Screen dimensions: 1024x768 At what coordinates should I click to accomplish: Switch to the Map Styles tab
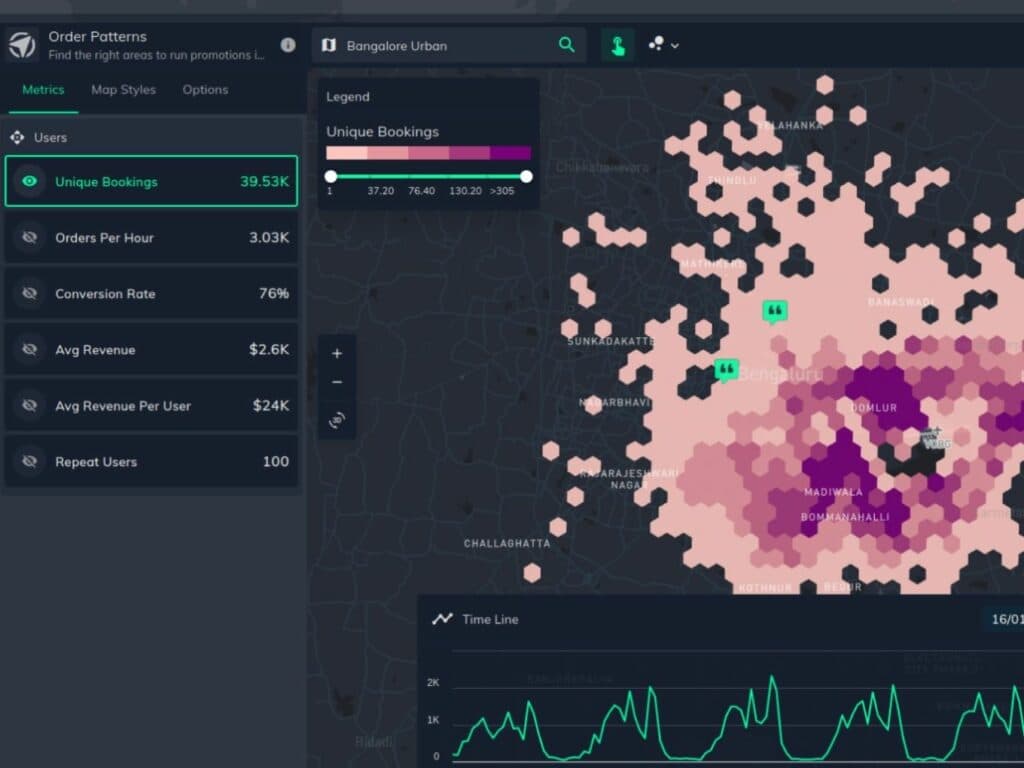(x=123, y=90)
